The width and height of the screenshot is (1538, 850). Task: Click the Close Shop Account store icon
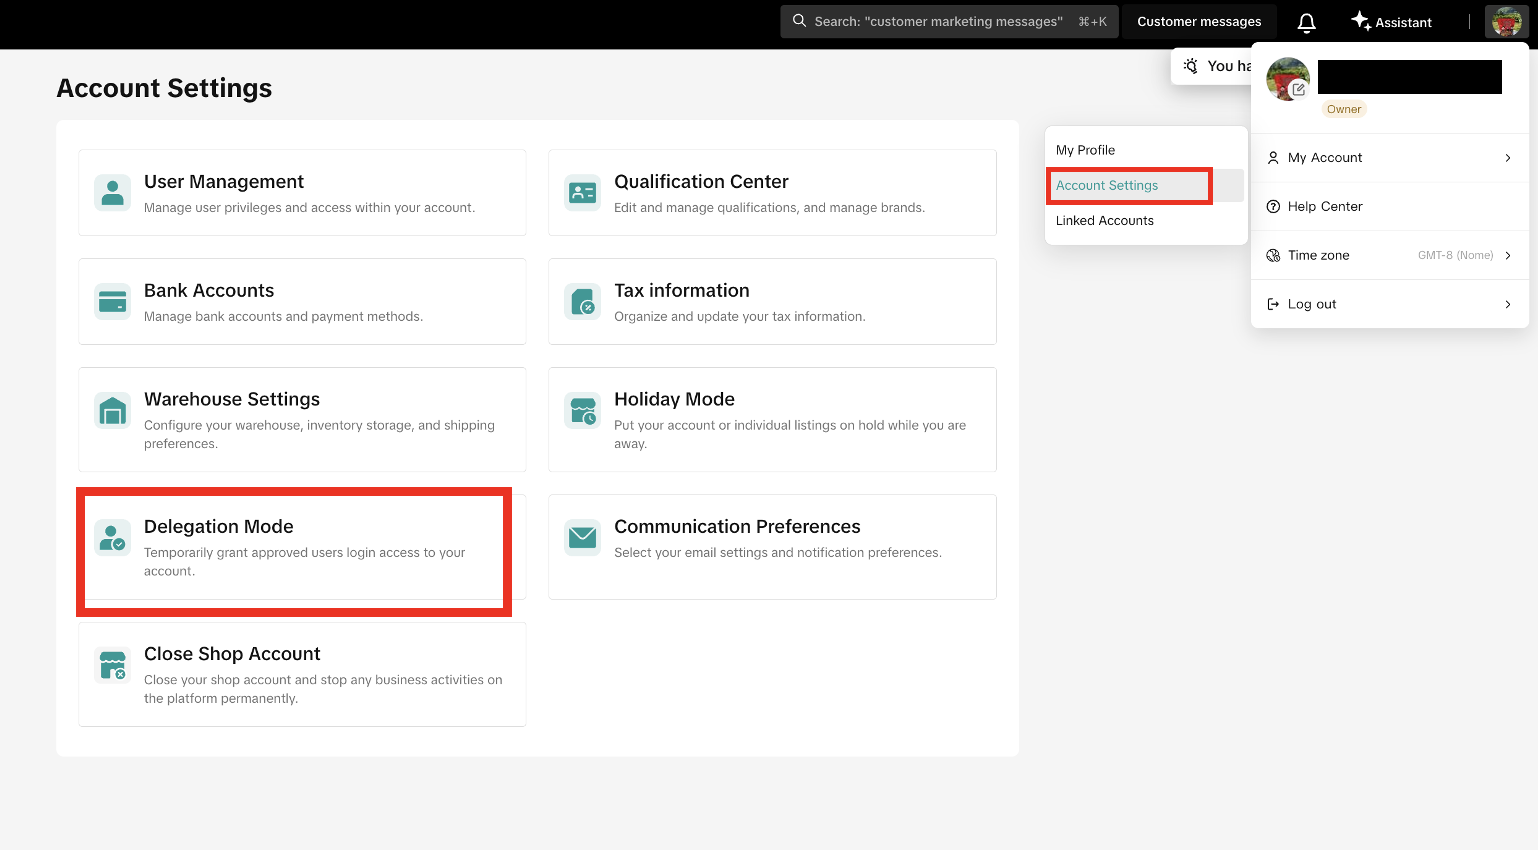[x=113, y=665]
